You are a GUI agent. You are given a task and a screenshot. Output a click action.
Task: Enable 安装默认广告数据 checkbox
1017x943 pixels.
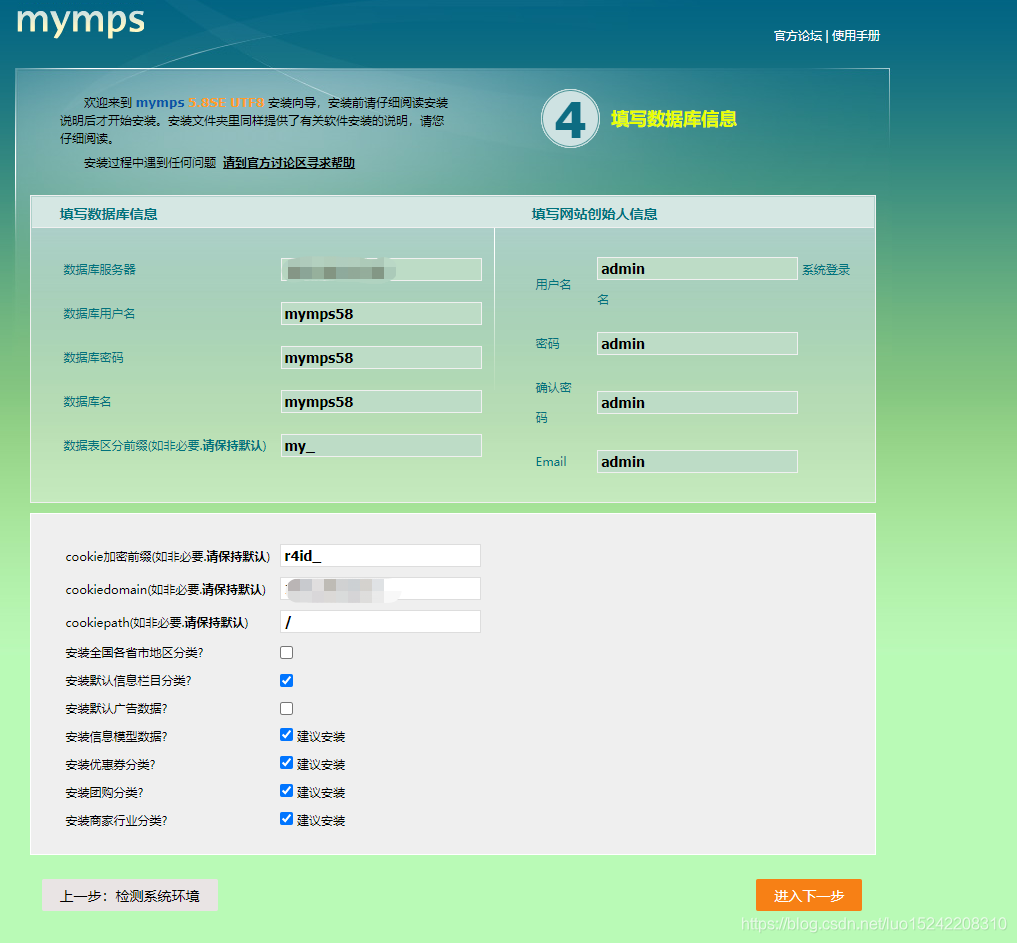287,708
